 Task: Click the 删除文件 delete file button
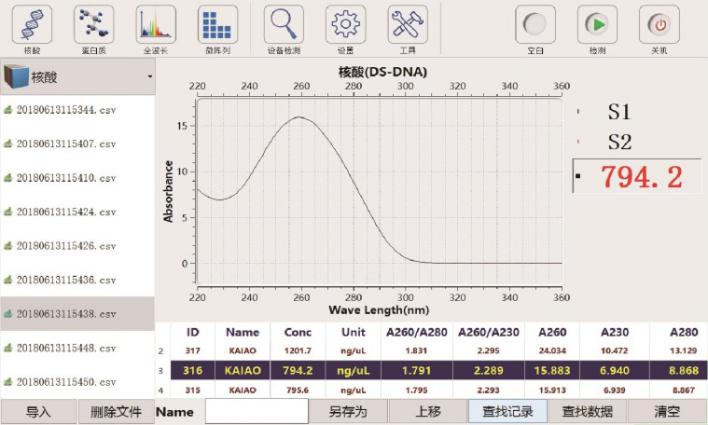(116, 411)
